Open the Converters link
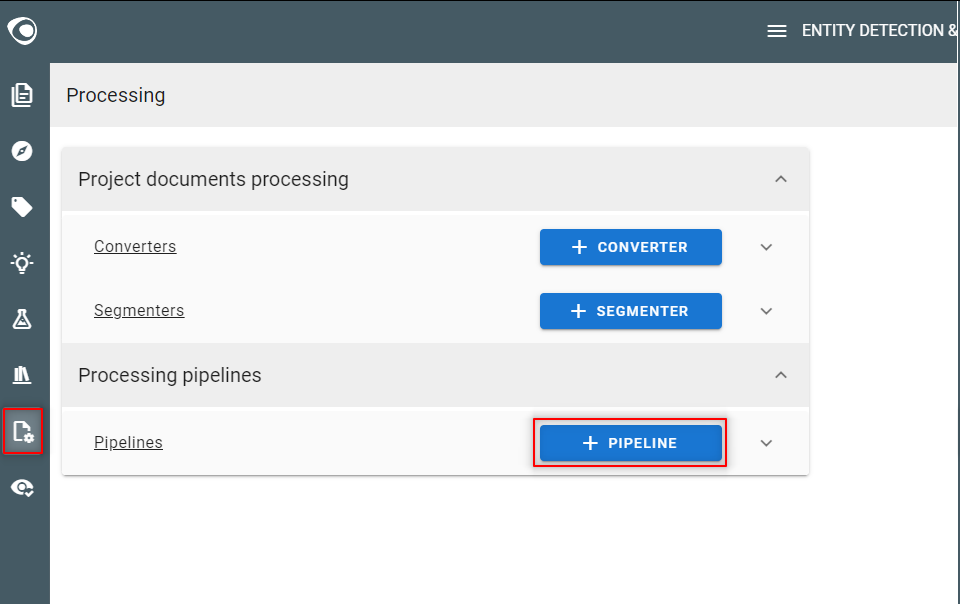960x604 pixels. [135, 247]
